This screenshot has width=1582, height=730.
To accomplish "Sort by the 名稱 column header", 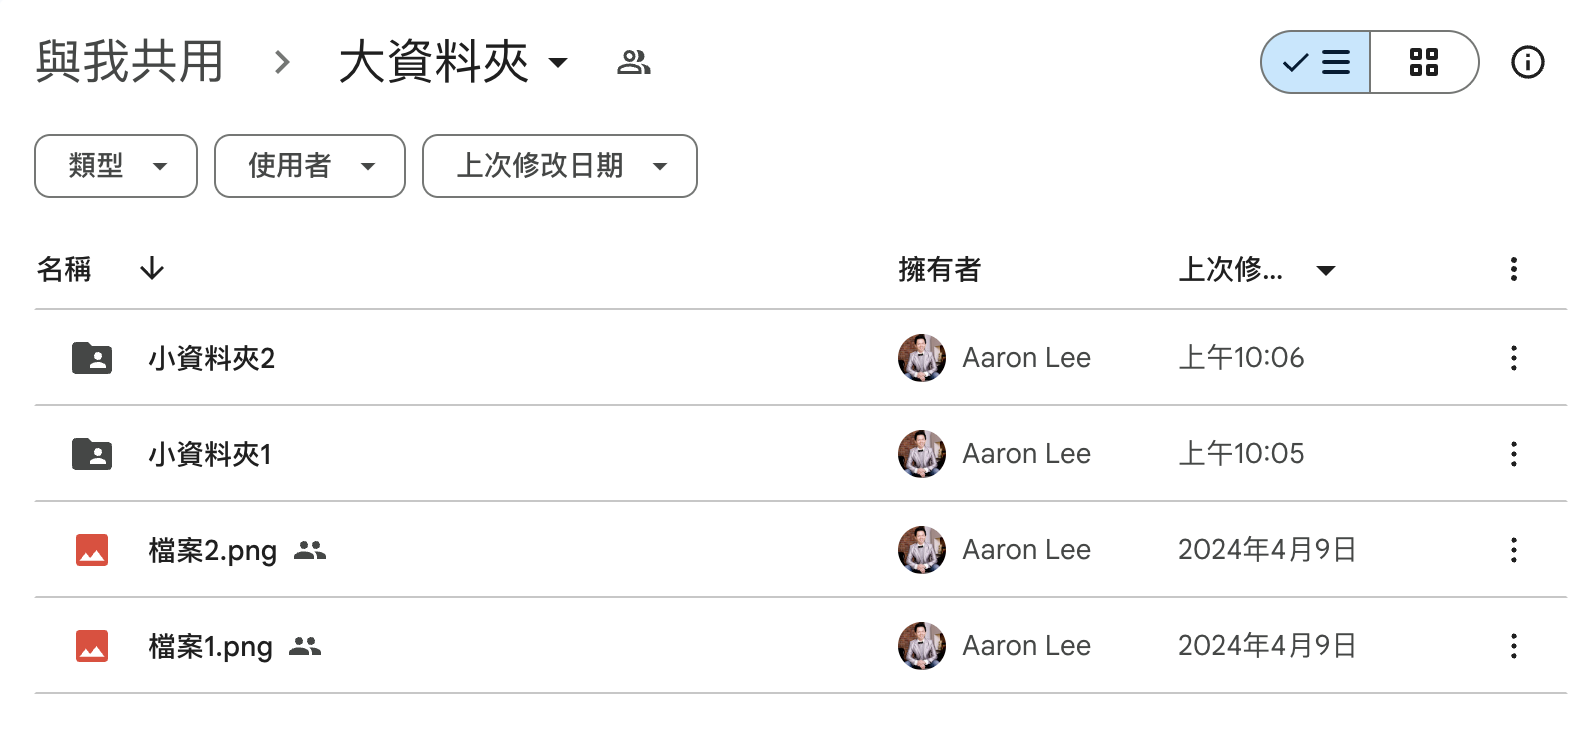I will coord(64,269).
